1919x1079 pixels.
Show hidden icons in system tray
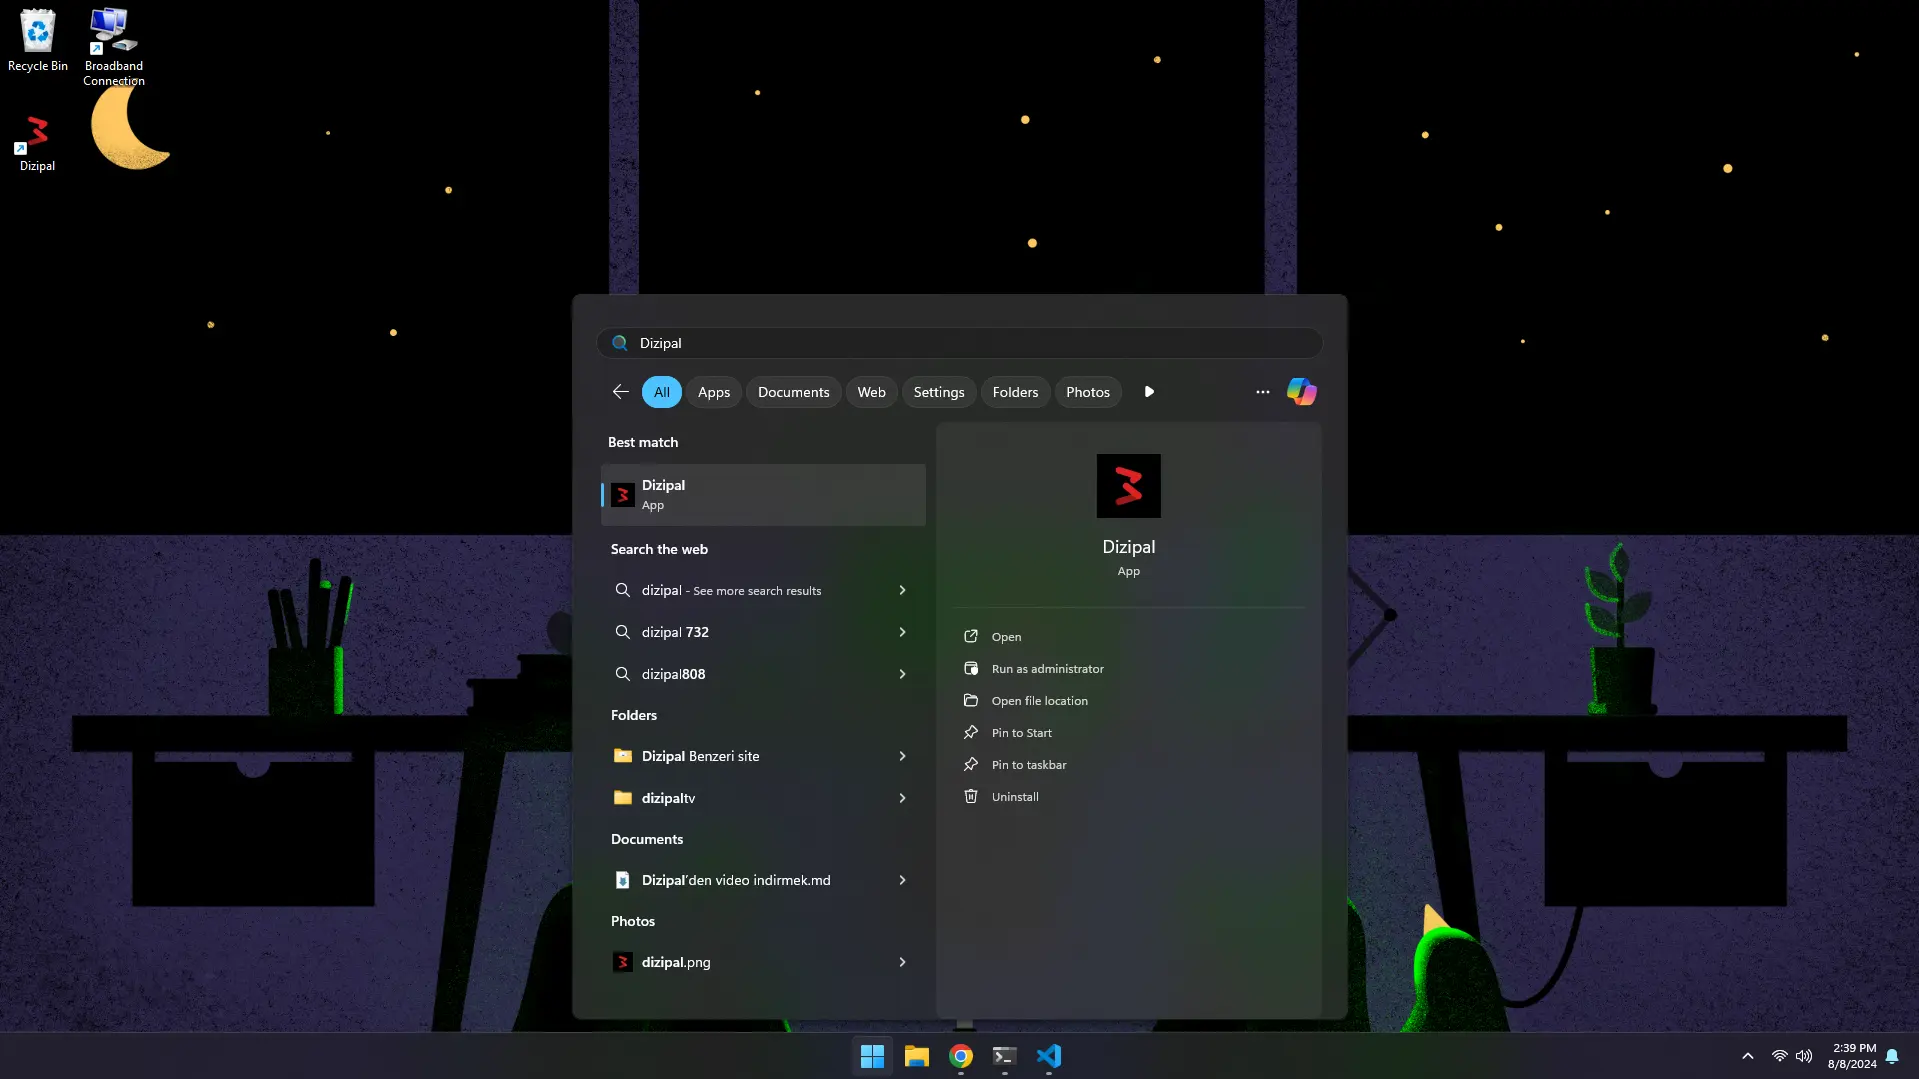pos(1747,1056)
